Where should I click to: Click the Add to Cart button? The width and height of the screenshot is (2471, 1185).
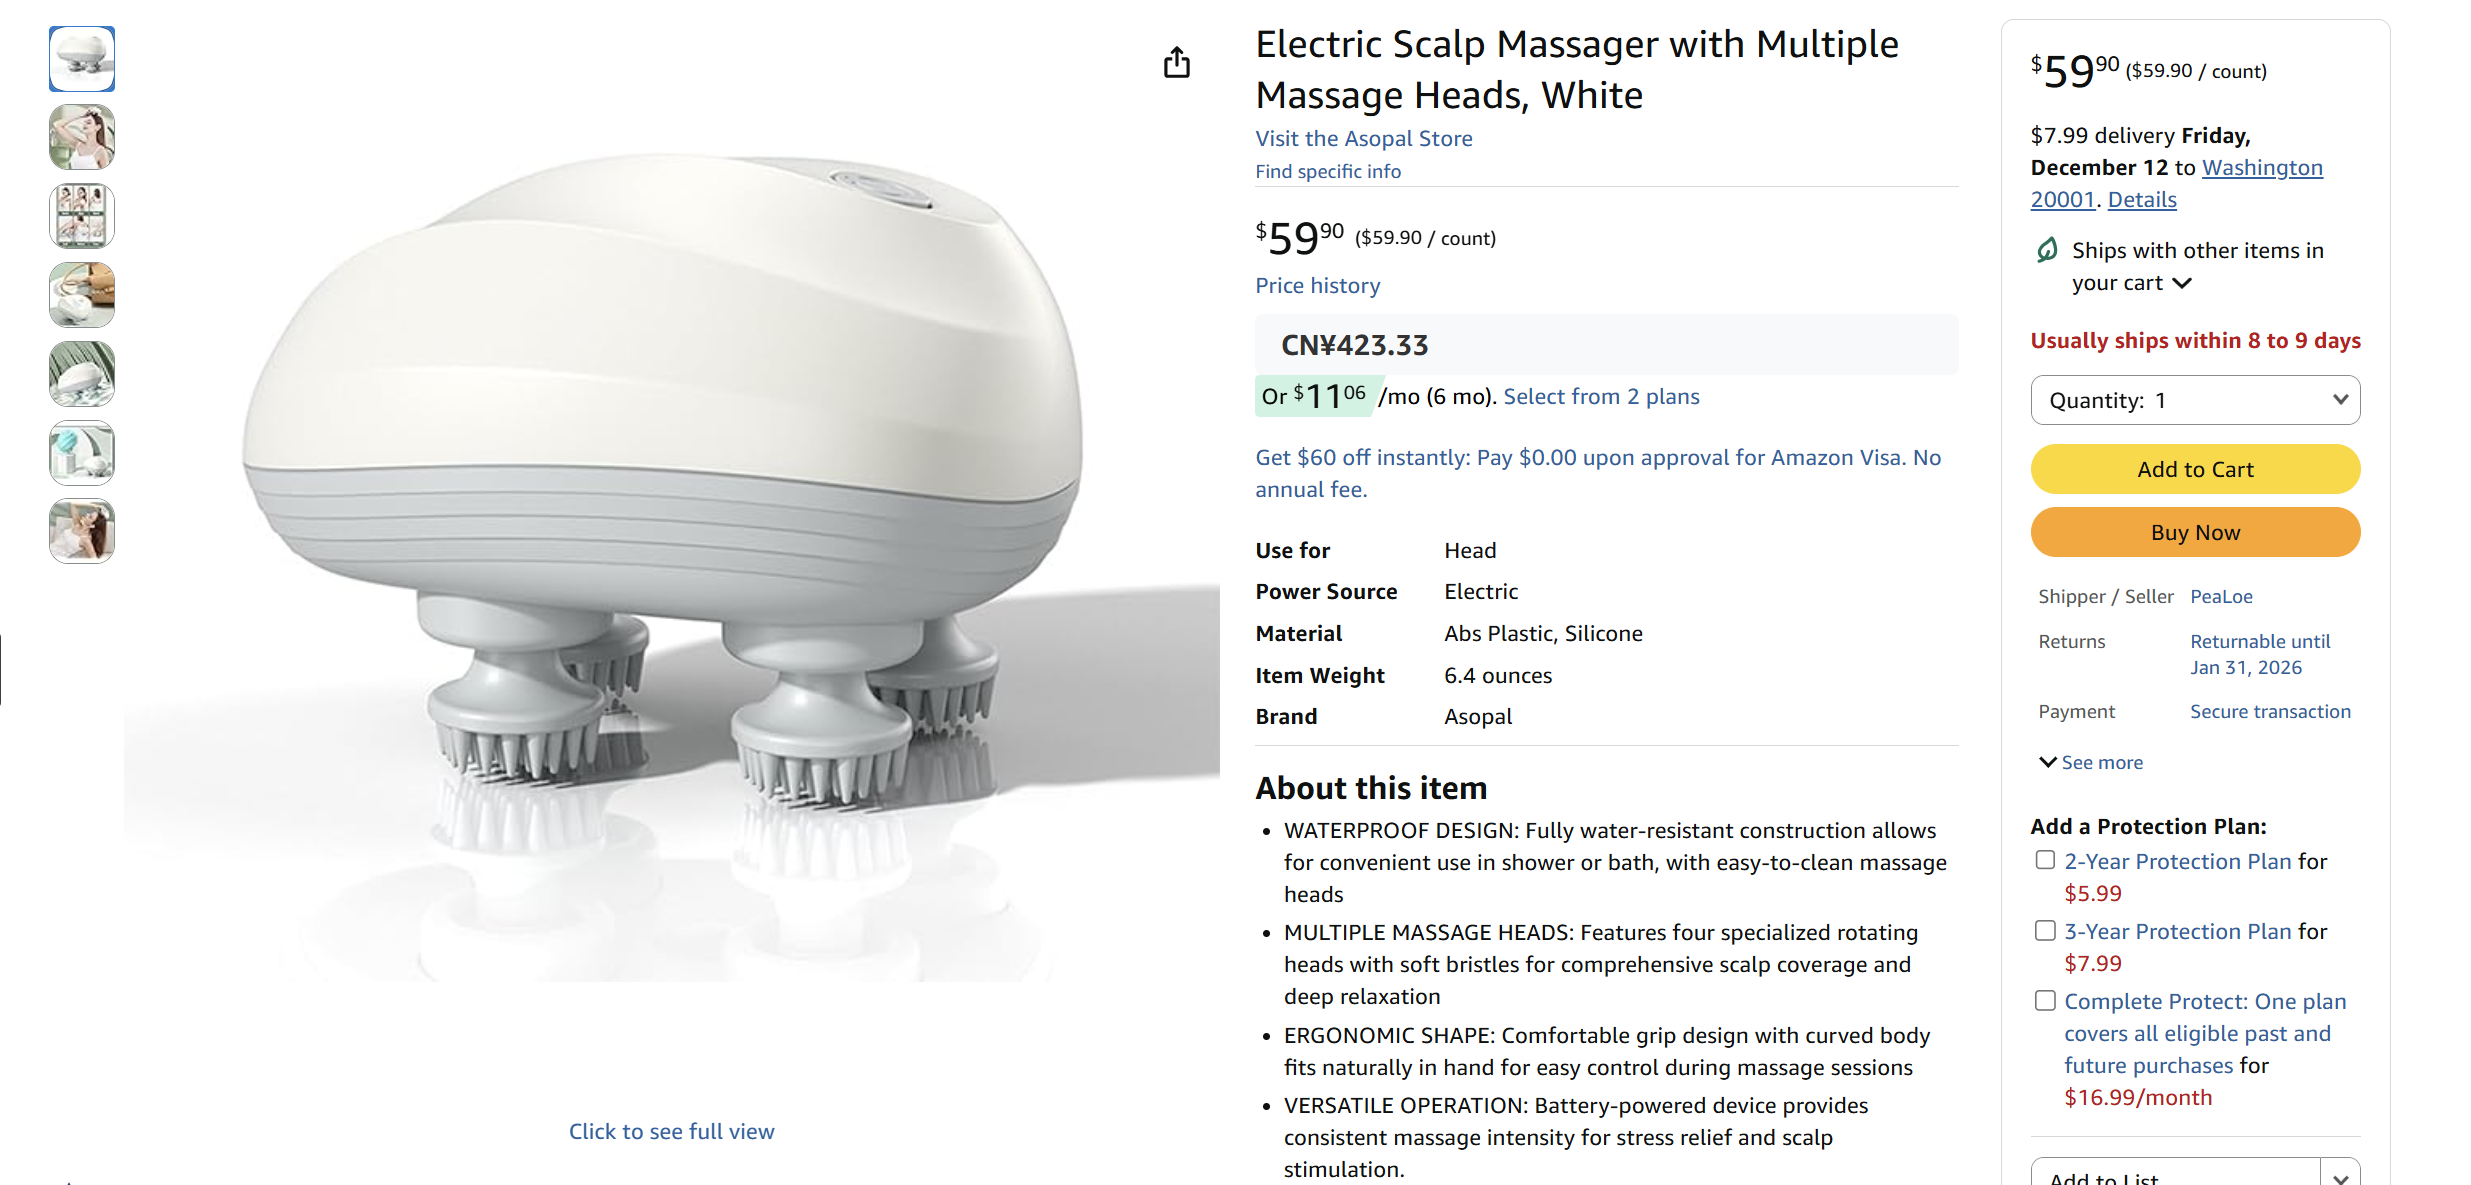(x=2195, y=468)
